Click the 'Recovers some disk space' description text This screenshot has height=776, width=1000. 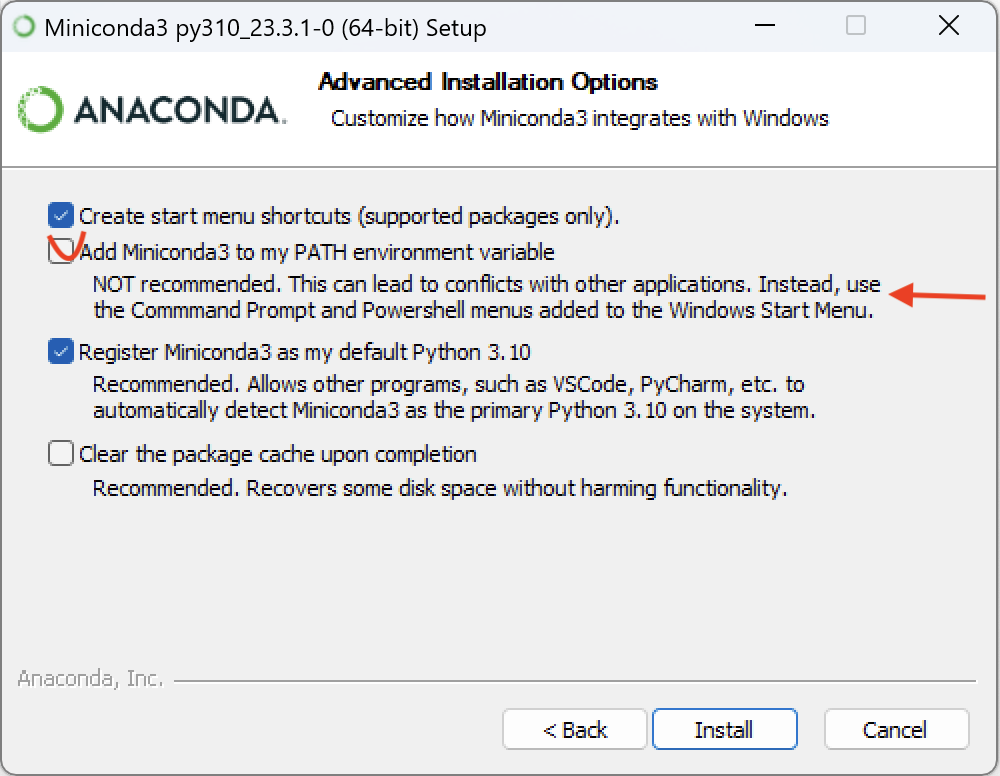click(440, 489)
